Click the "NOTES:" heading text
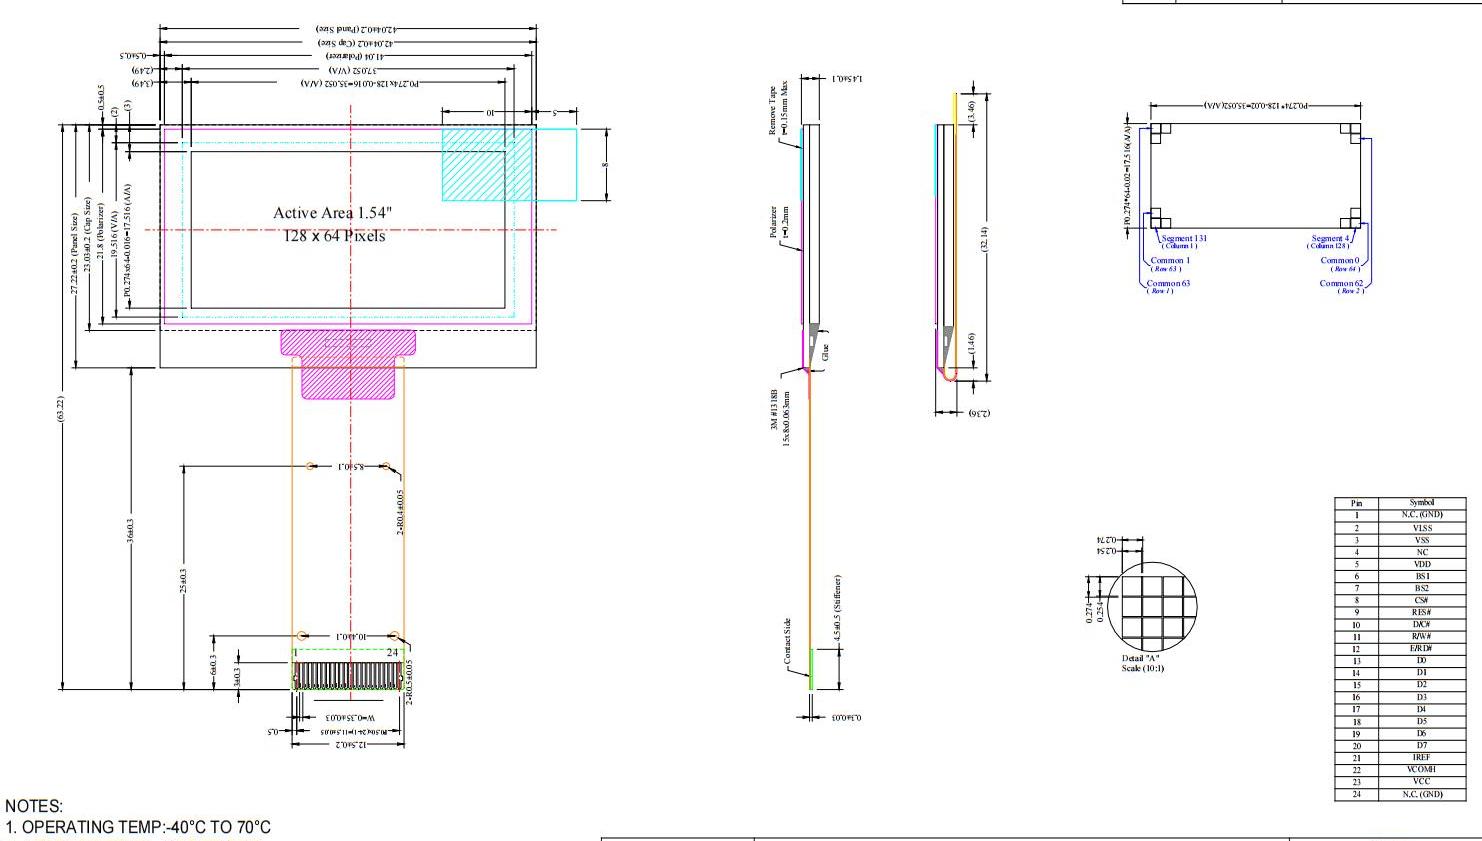The width and height of the screenshot is (1482, 841). point(34,806)
